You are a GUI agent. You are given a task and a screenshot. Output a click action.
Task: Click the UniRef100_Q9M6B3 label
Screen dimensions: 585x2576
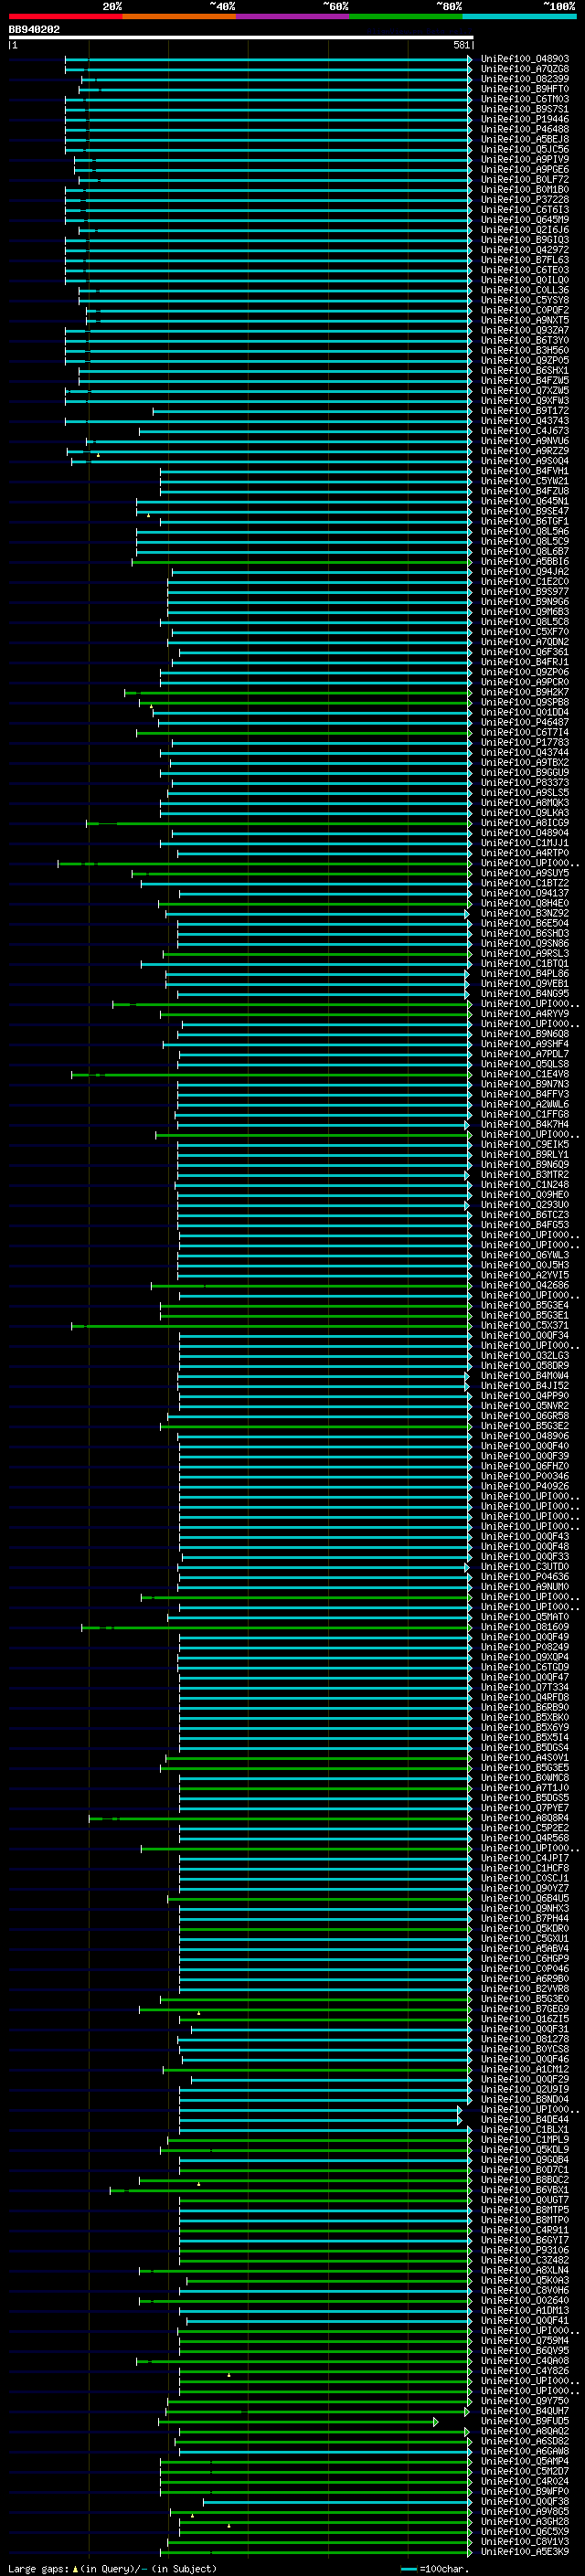coord(524,611)
